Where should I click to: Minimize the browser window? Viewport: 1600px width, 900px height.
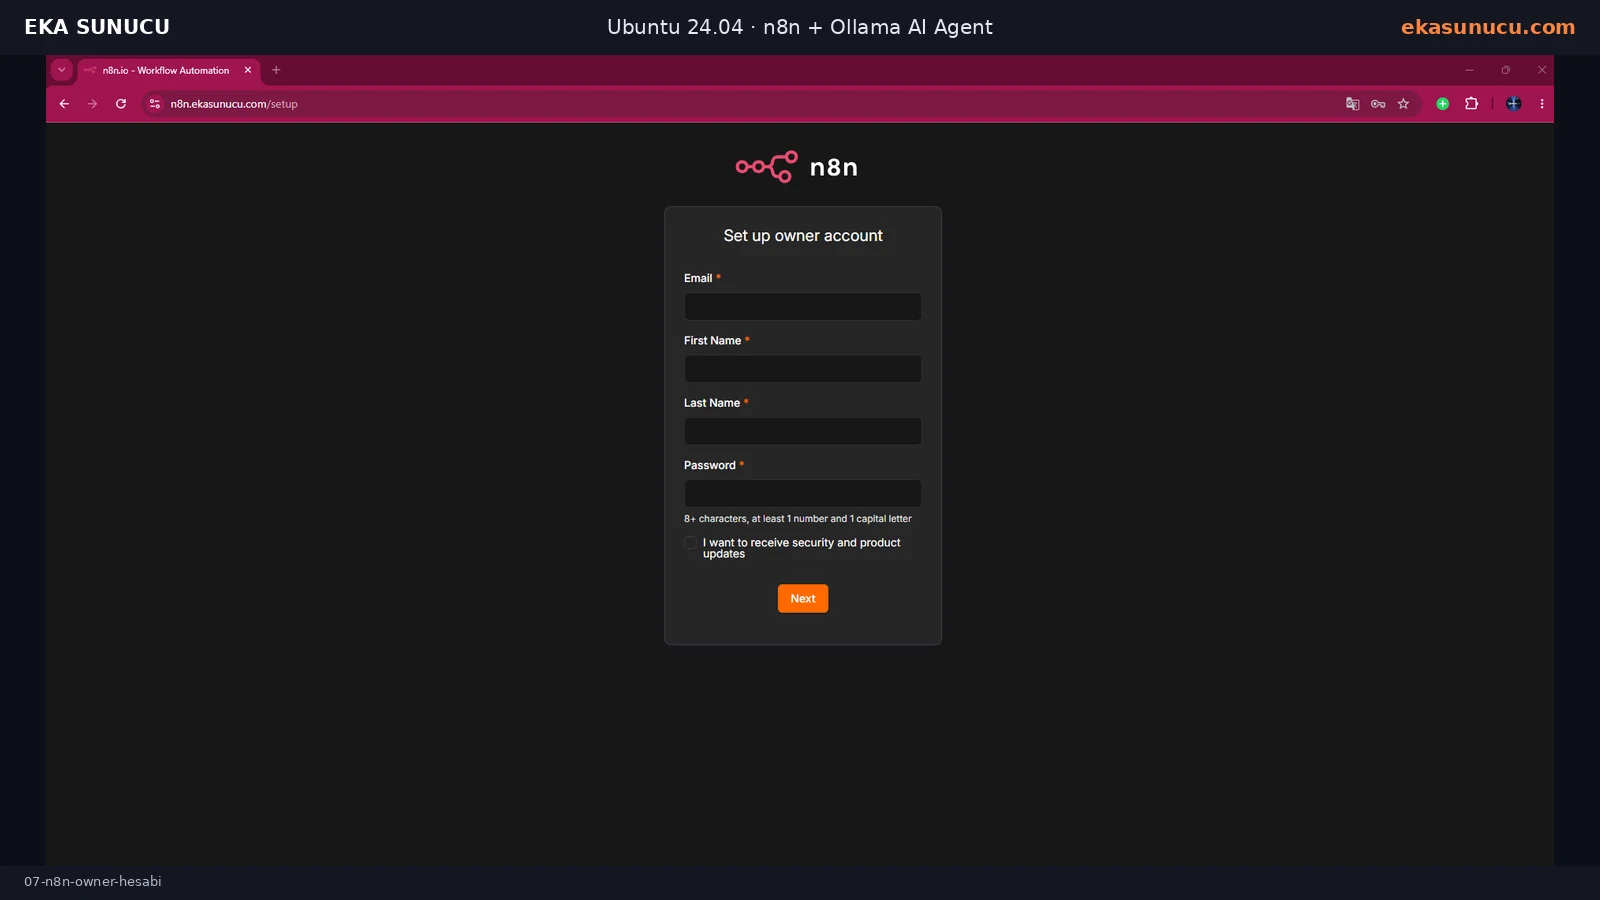point(1469,70)
